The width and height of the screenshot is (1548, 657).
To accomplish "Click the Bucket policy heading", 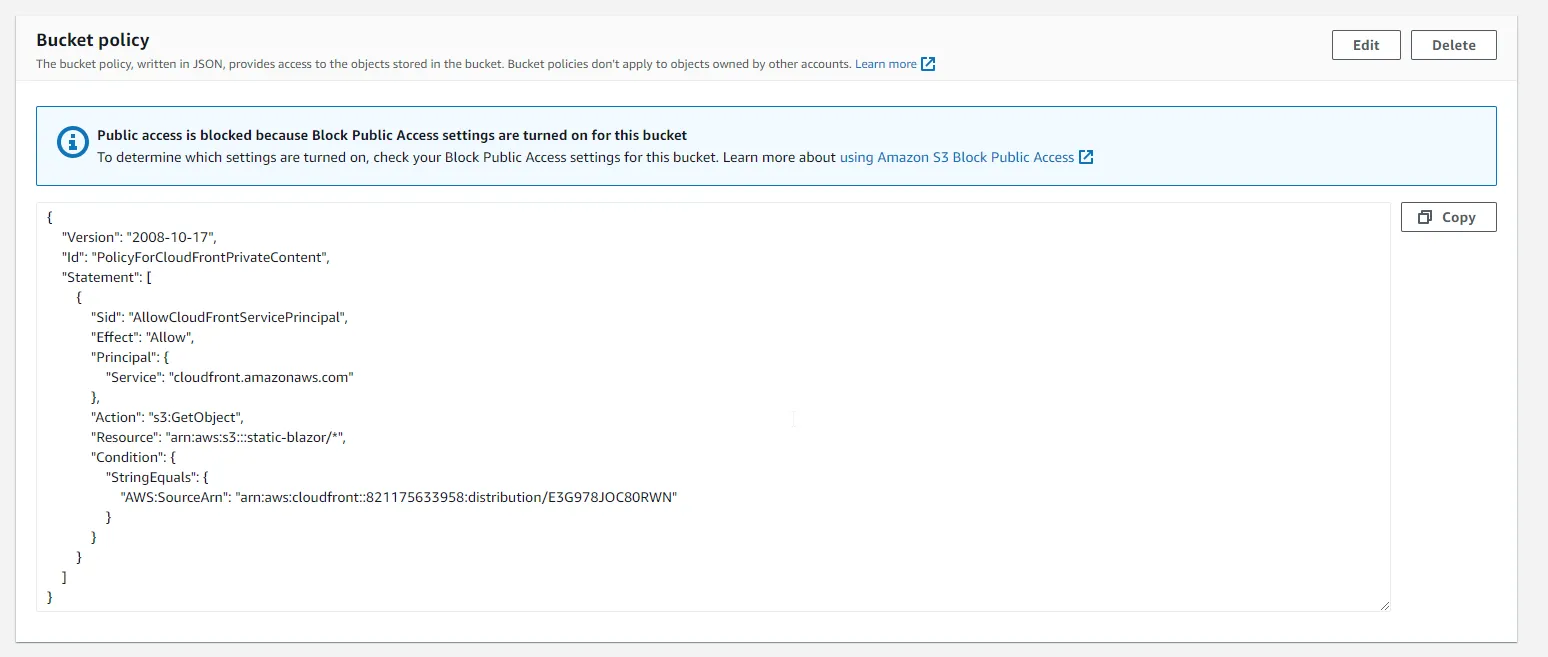I will (92, 40).
